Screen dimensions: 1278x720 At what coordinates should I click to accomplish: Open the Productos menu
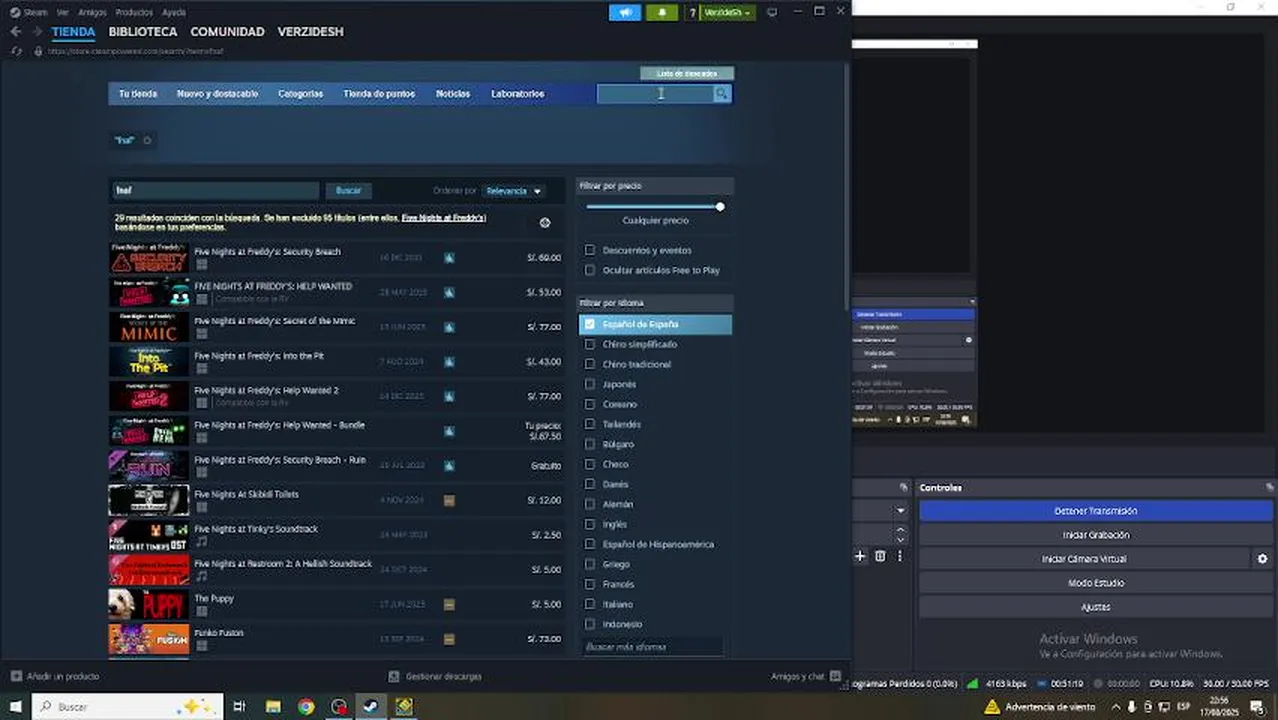[134, 12]
